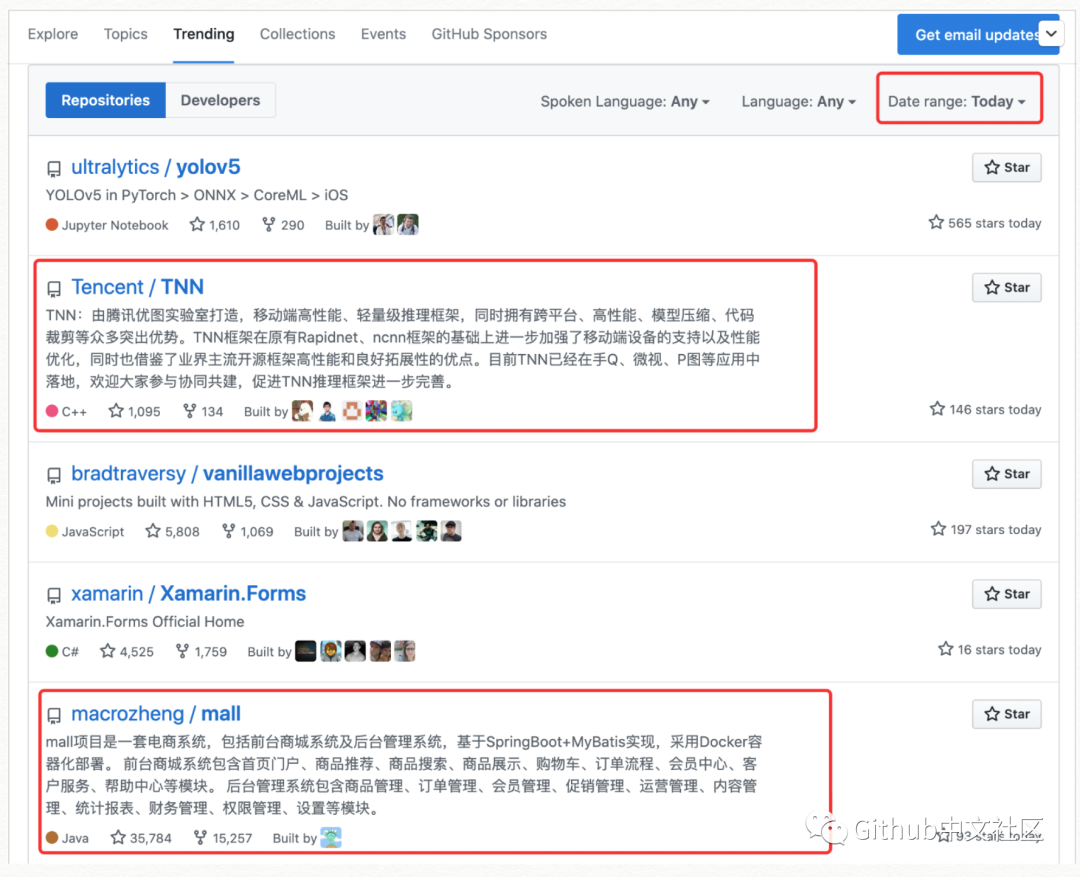Image resolution: width=1080 pixels, height=877 pixels.
Task: View yolov5 stargazers count 1,610
Action: point(215,225)
